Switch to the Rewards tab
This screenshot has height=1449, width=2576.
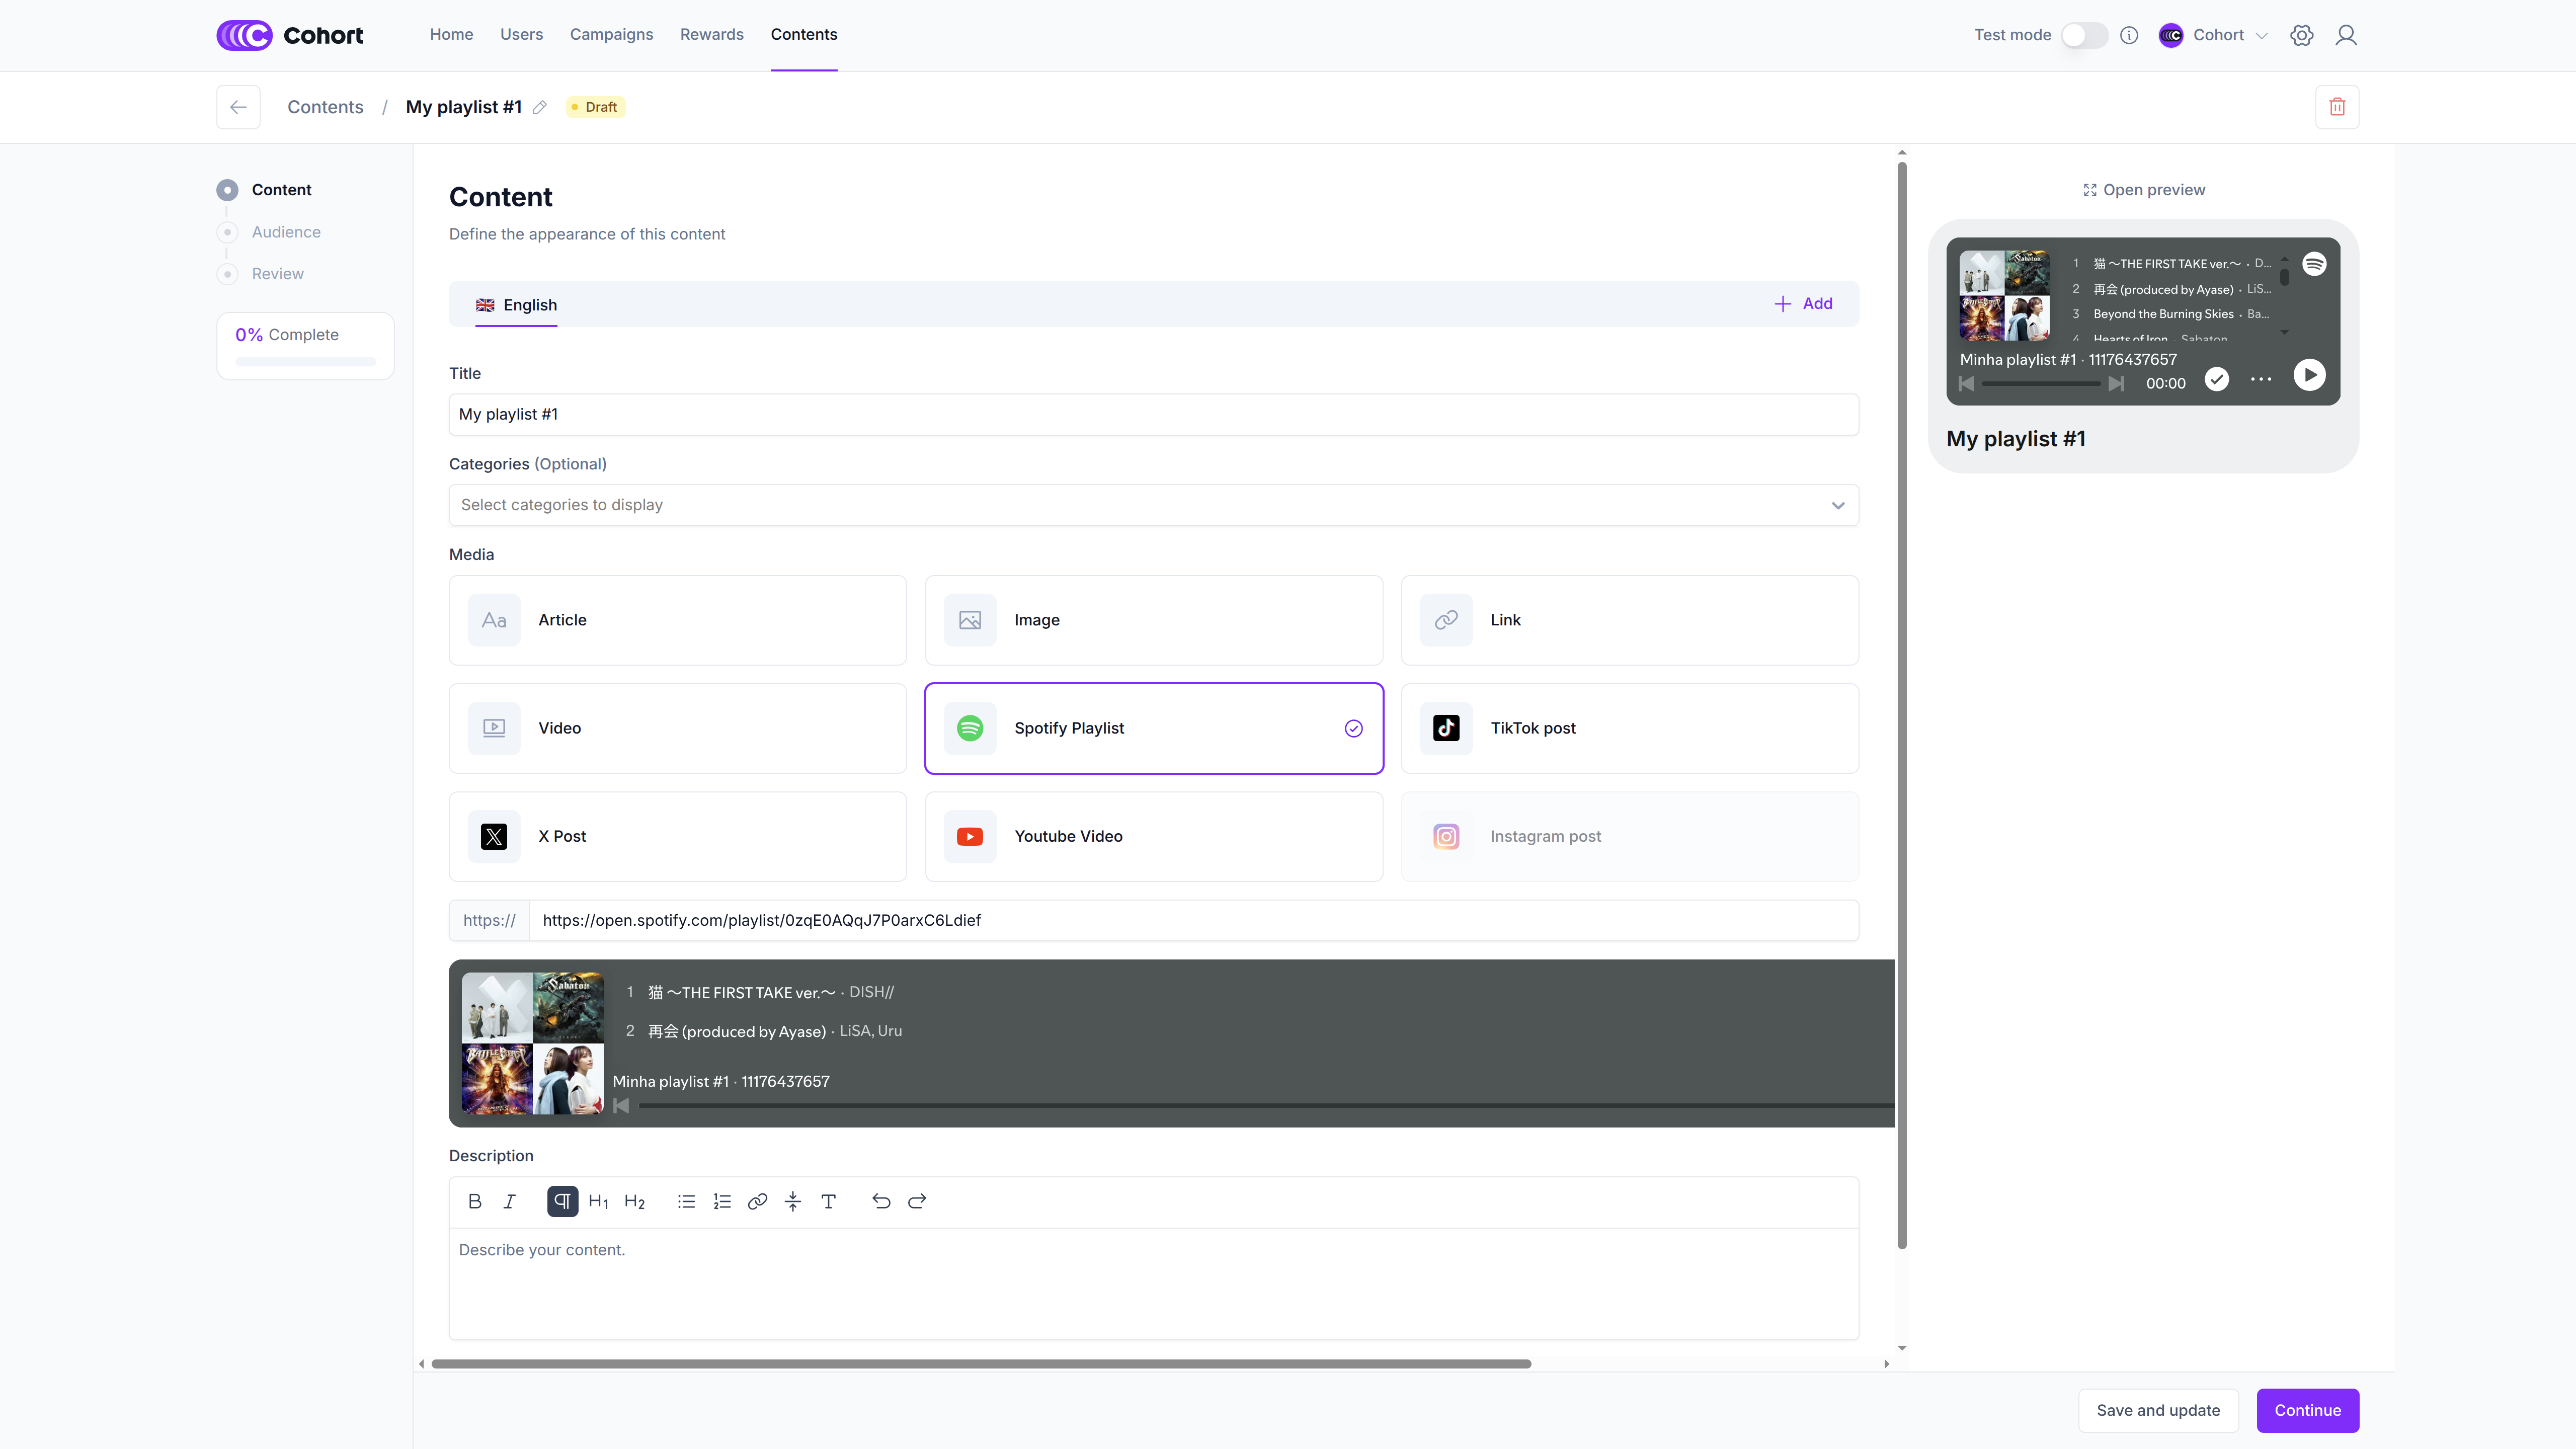pyautogui.click(x=711, y=35)
